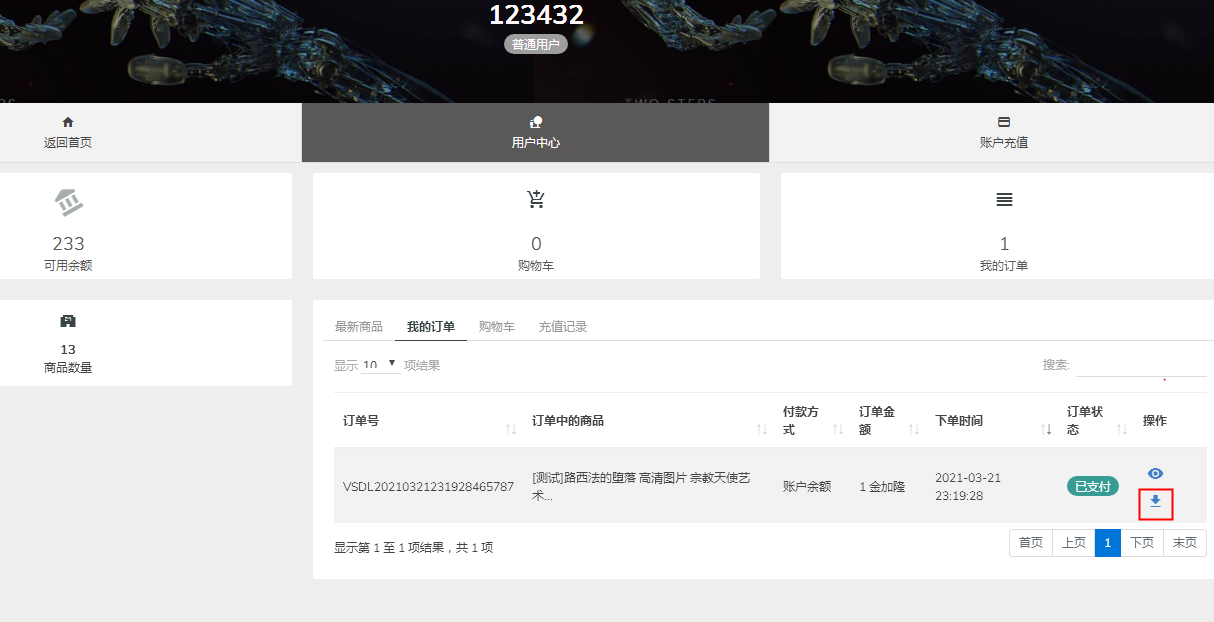This screenshot has width=1214, height=622.
Task: Go to 首页 in pagination
Action: 1031,543
